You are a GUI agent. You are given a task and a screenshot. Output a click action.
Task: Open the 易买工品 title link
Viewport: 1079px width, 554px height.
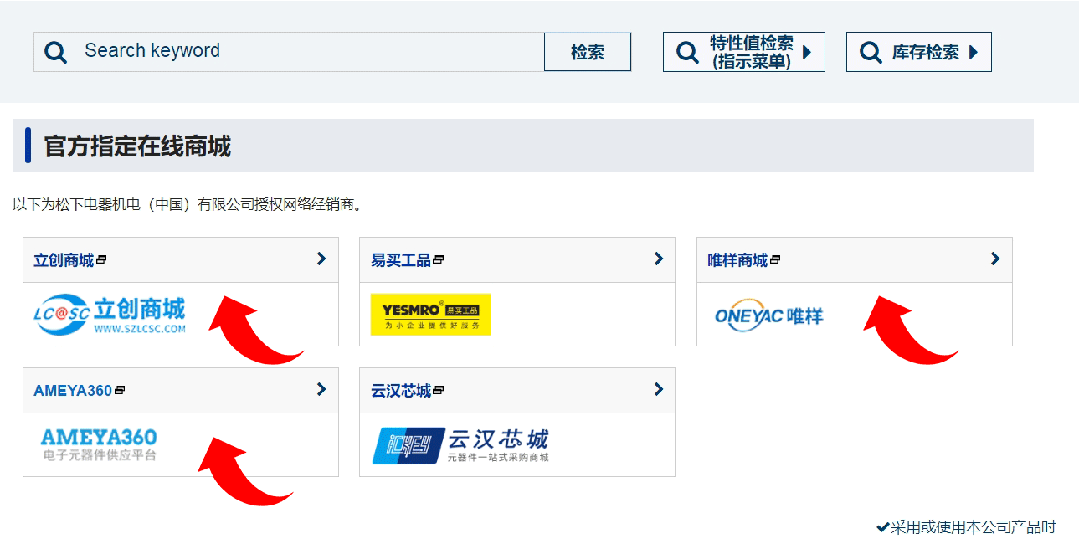[x=401, y=261]
